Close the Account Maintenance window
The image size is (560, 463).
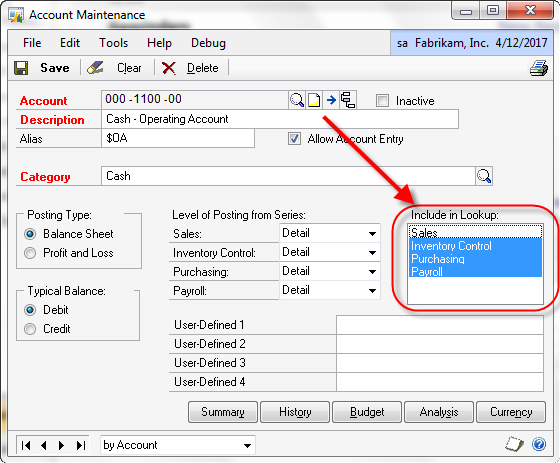click(530, 11)
